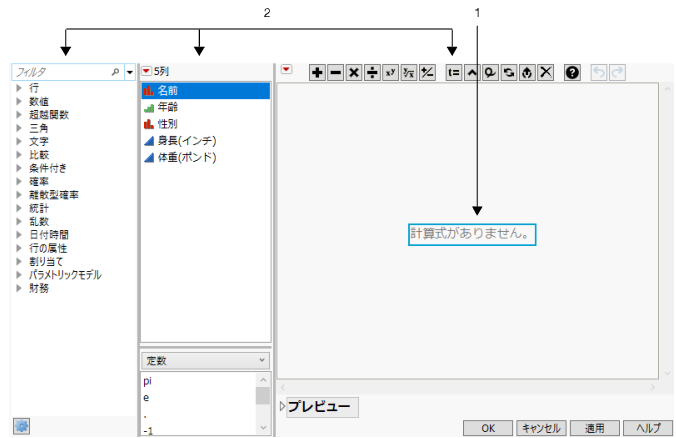Expand the 三角 function category
The width and height of the screenshot is (676, 438).
[19, 128]
